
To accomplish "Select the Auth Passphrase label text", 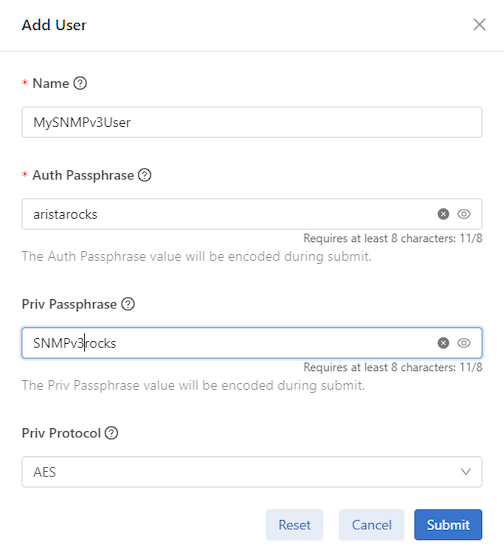I will tap(83, 175).
